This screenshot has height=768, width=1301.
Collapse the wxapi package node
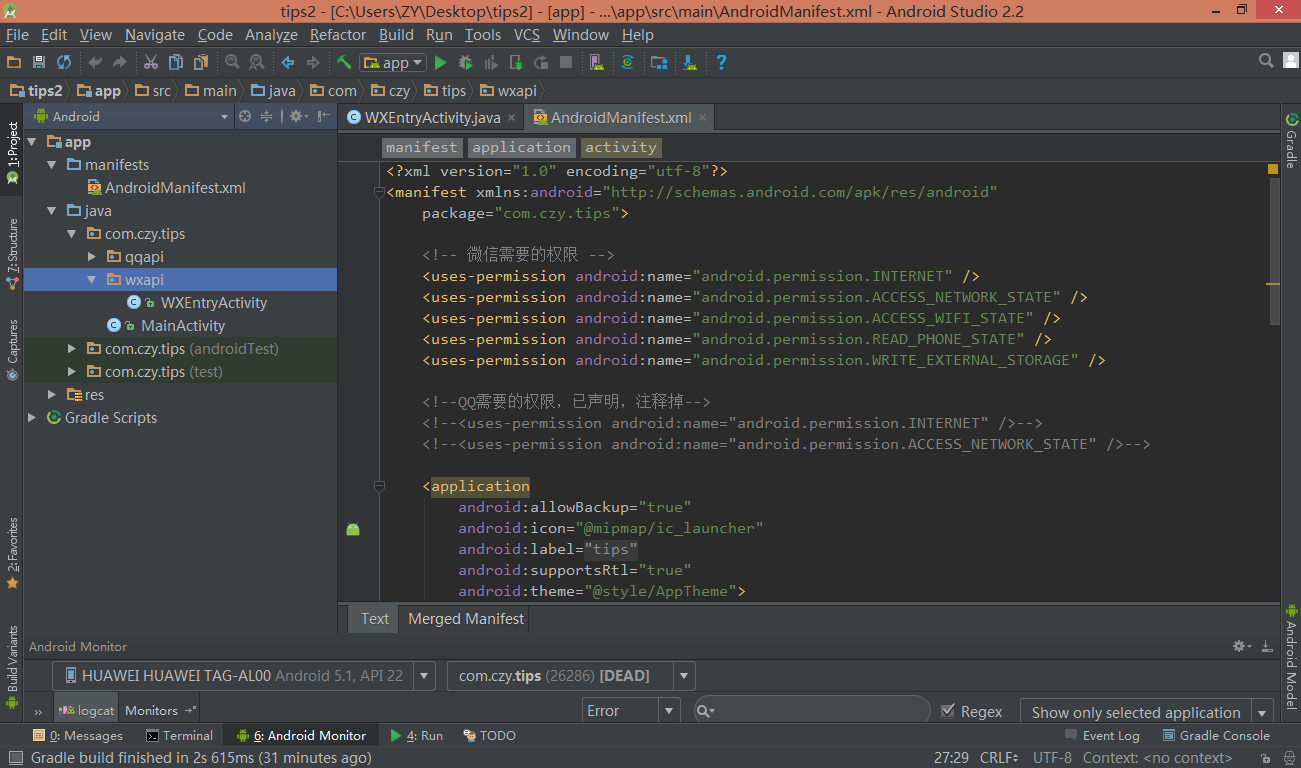[x=92, y=280]
